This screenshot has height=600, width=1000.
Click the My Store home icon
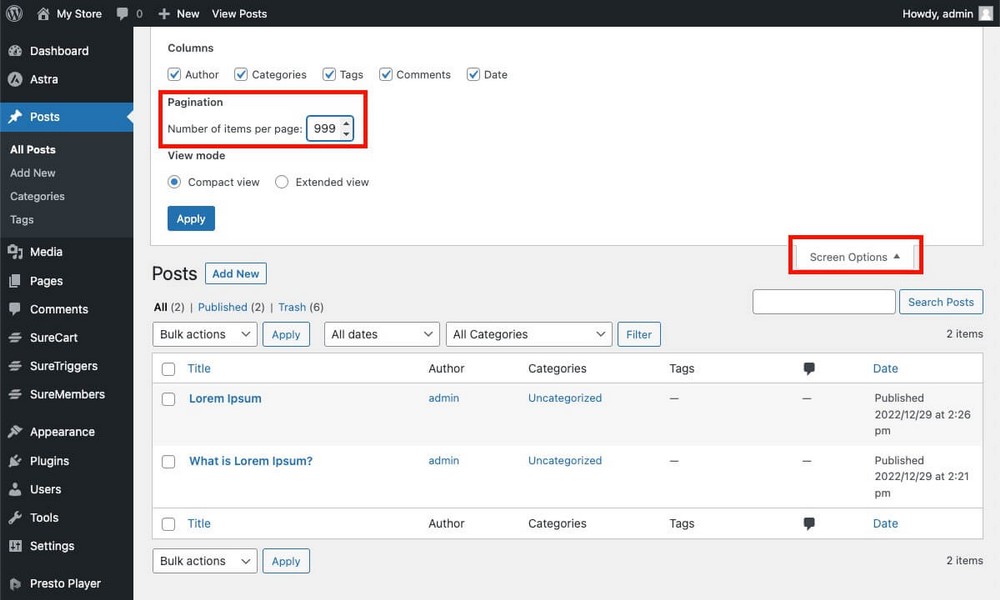coord(43,13)
